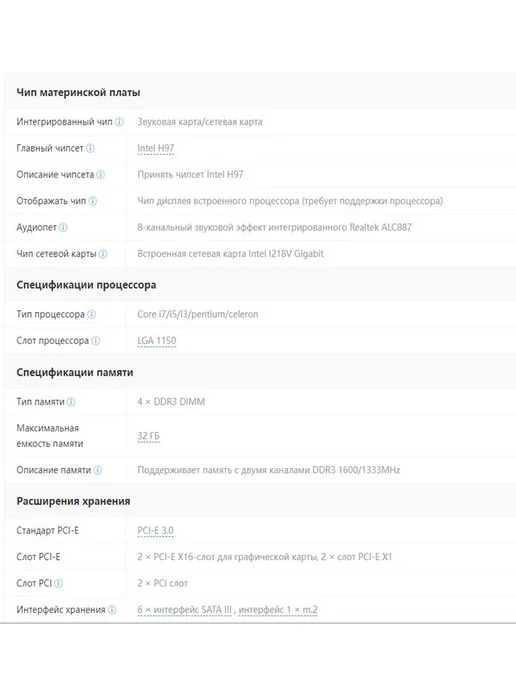
Task: Click info icon beside Чип сетевой карты
Action: (x=103, y=254)
